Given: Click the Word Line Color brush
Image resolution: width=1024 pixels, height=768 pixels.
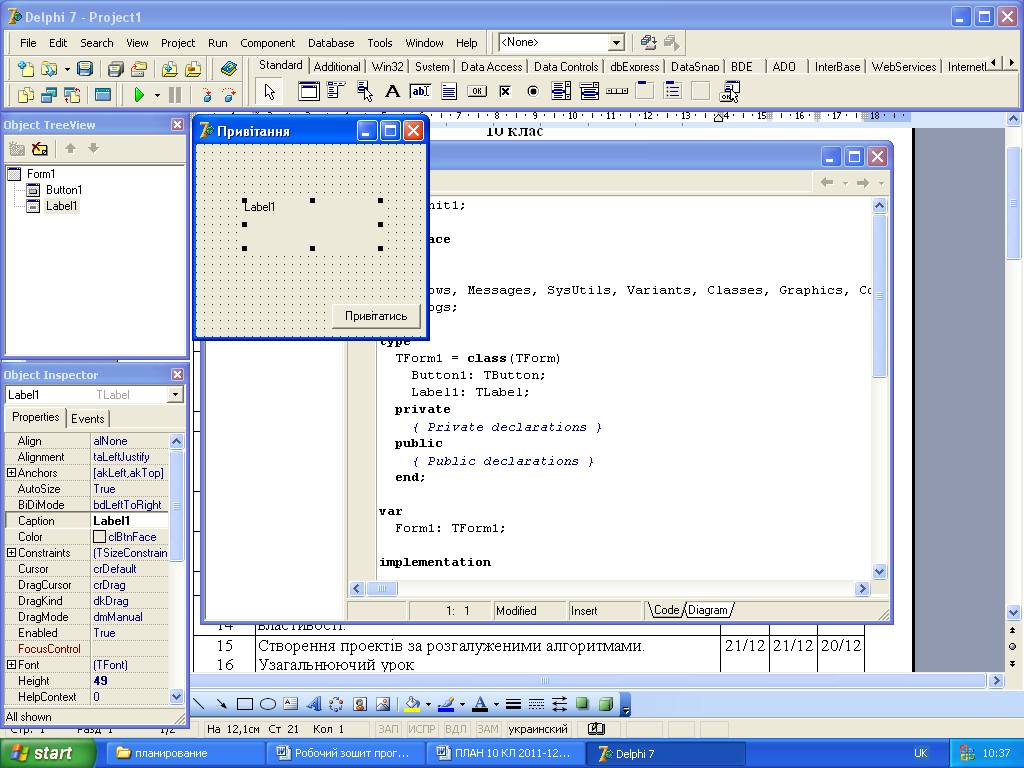Looking at the screenshot, I should (x=447, y=704).
